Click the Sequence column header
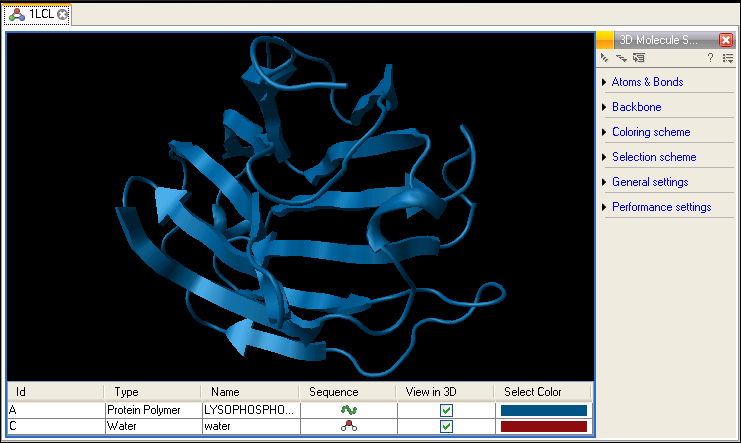Viewport: 741px width, 443px height. pyautogui.click(x=347, y=392)
